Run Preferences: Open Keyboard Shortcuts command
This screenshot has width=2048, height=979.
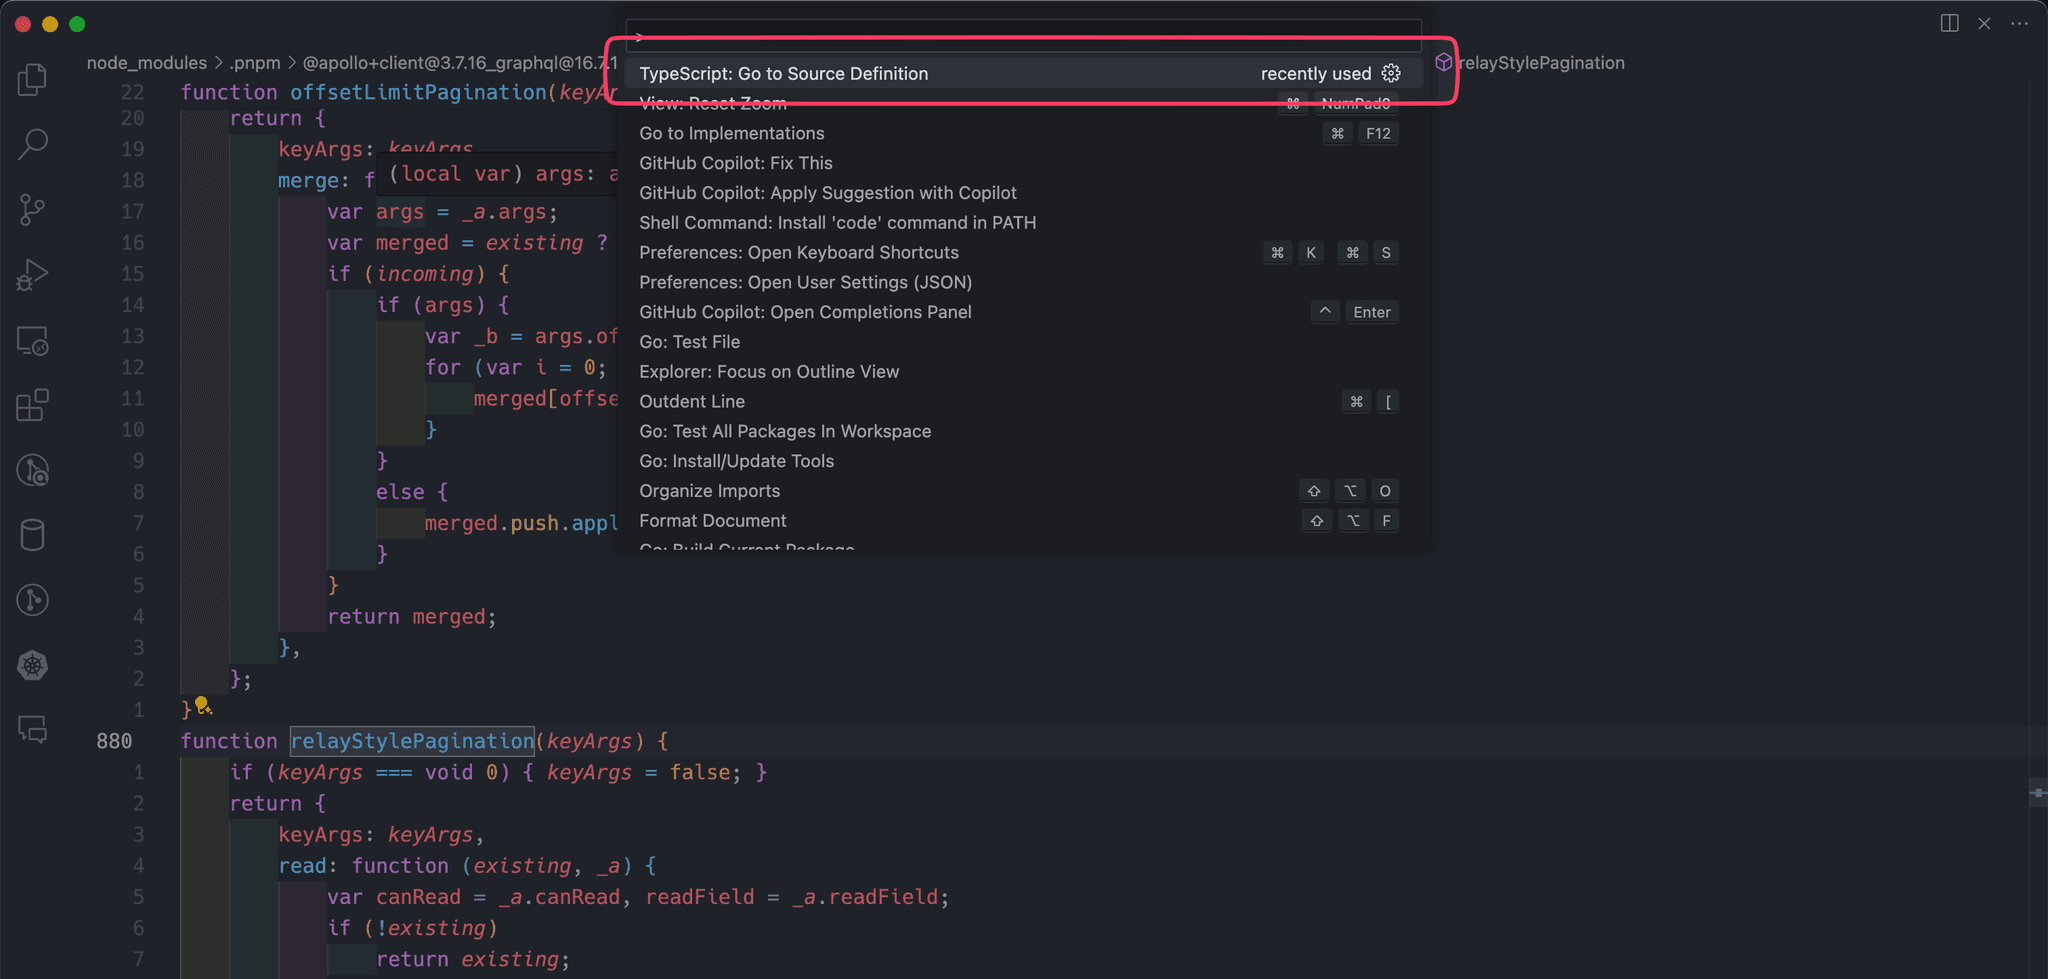[798, 253]
